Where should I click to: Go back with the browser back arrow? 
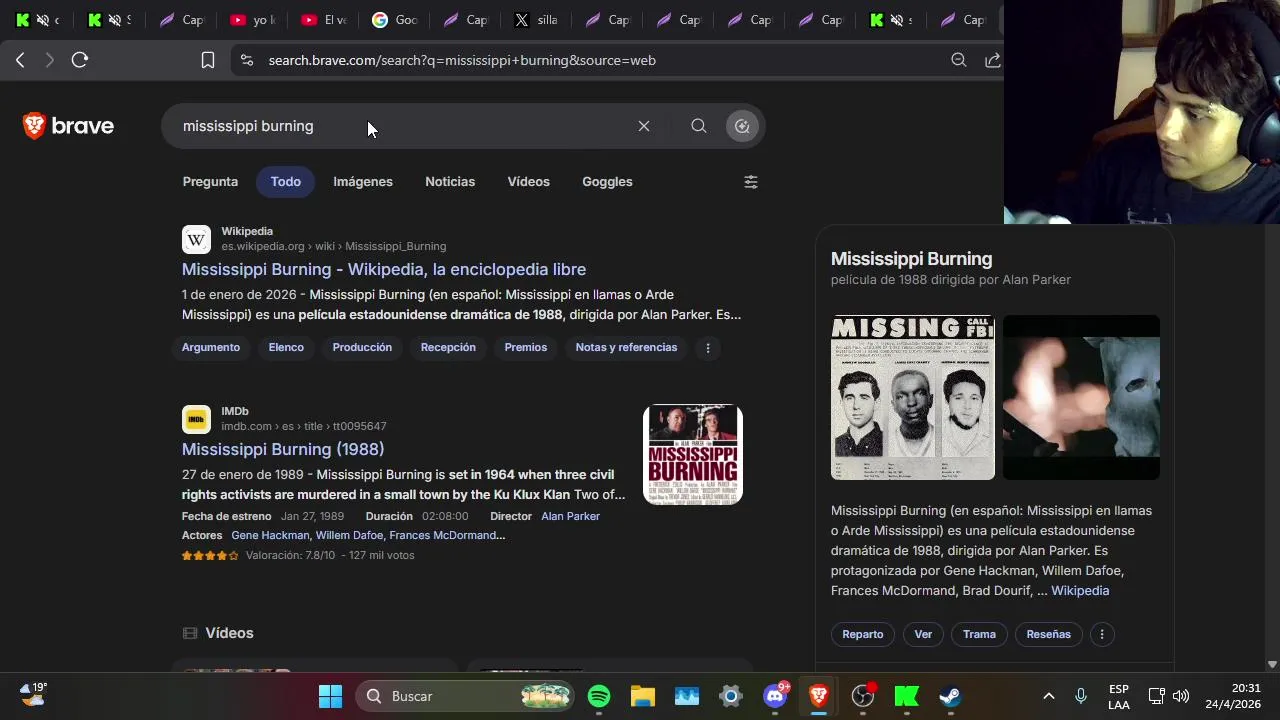pos(20,60)
